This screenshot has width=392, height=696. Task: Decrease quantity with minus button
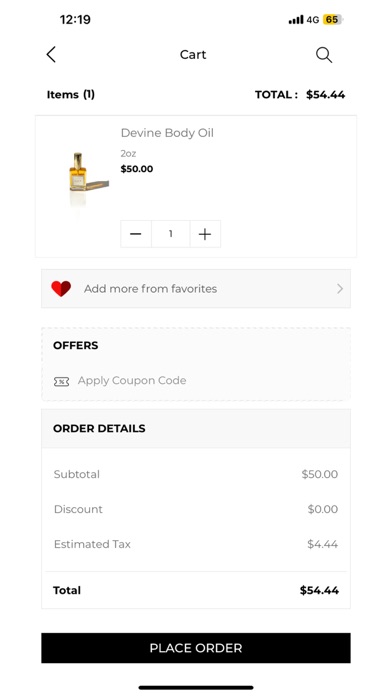136,234
